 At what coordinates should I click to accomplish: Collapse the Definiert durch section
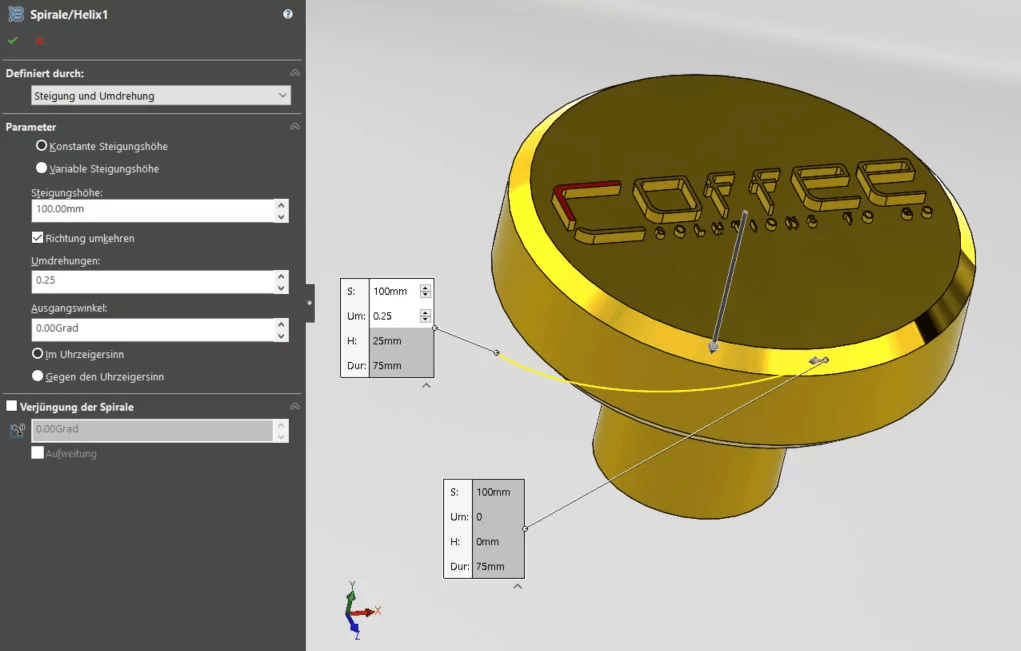[294, 72]
